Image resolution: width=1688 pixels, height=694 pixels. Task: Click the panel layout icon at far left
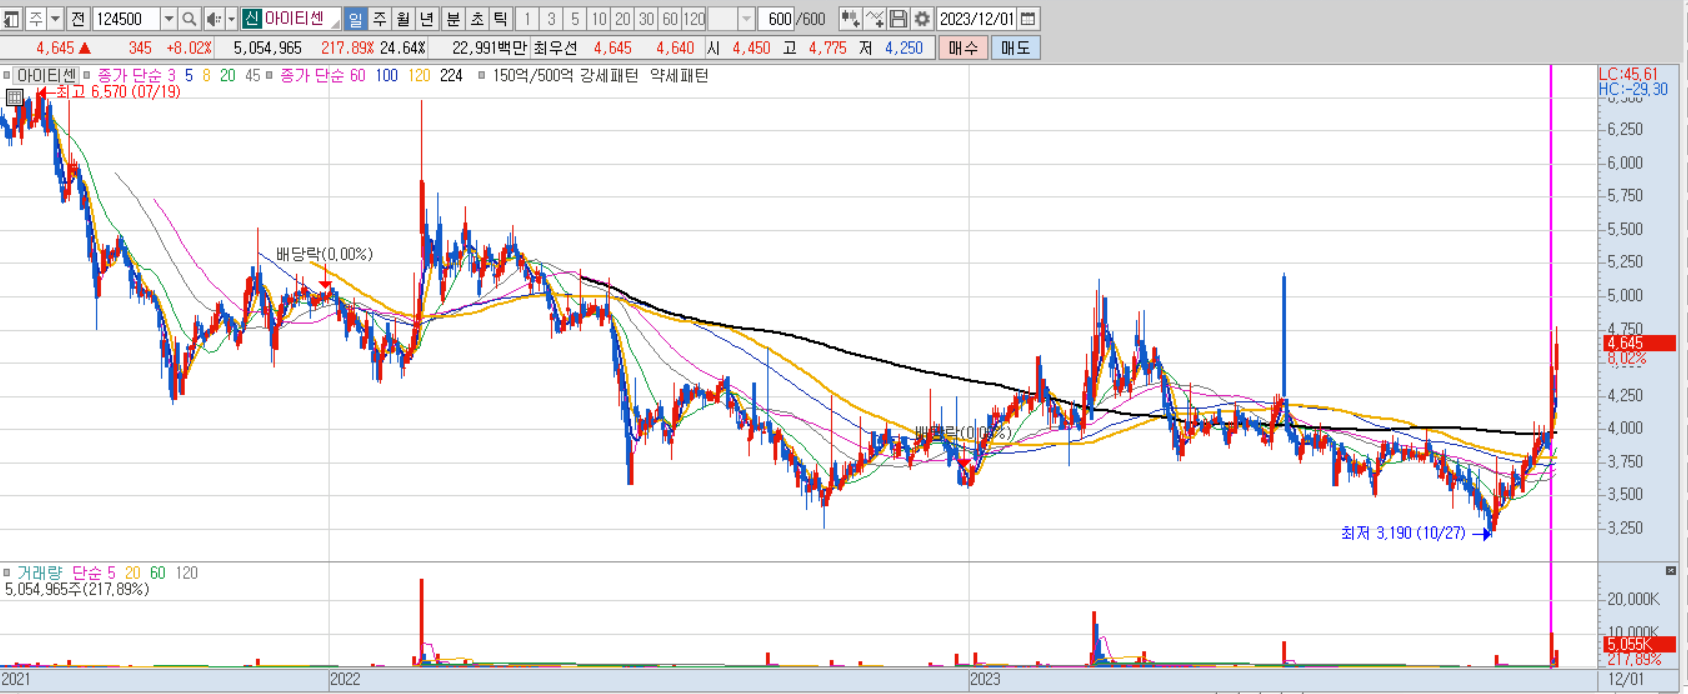coord(11,18)
